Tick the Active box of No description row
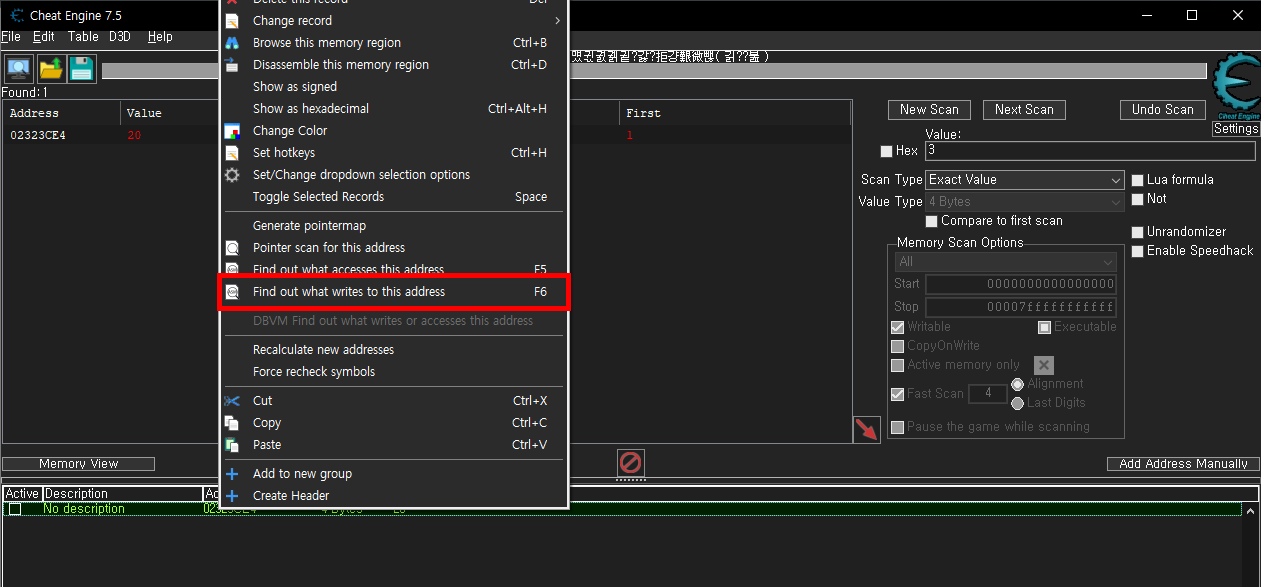Viewport: 1261px width, 587px height. (x=15, y=509)
